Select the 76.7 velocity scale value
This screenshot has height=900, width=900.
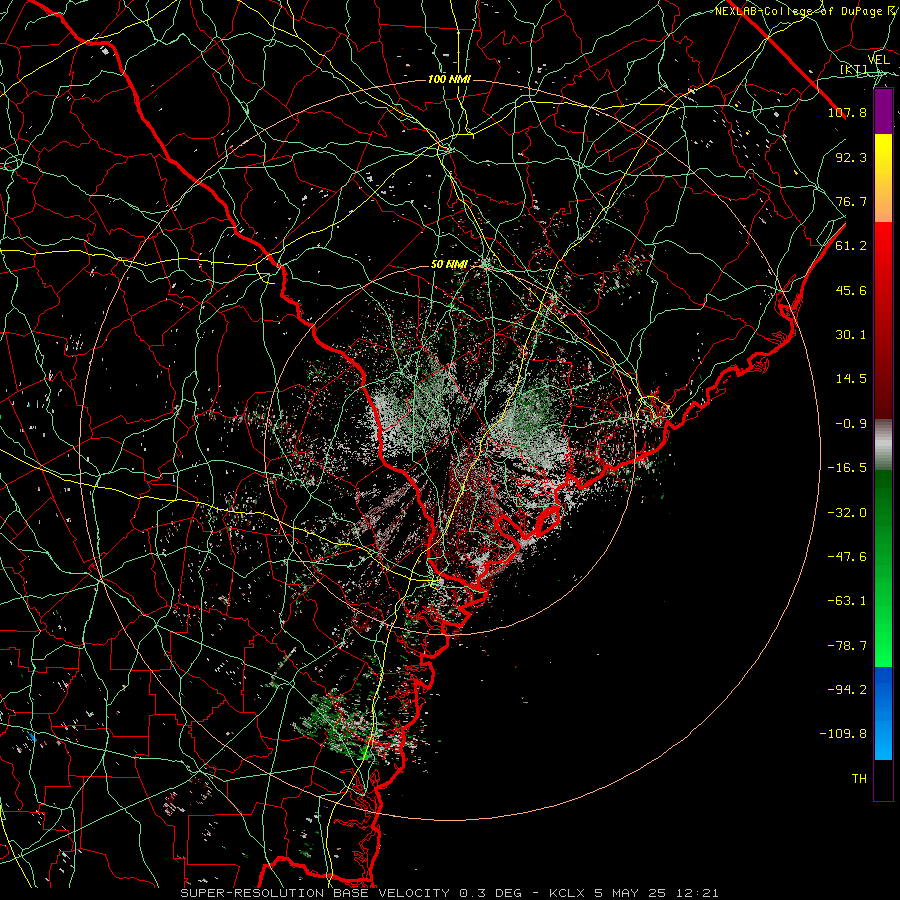851,201
